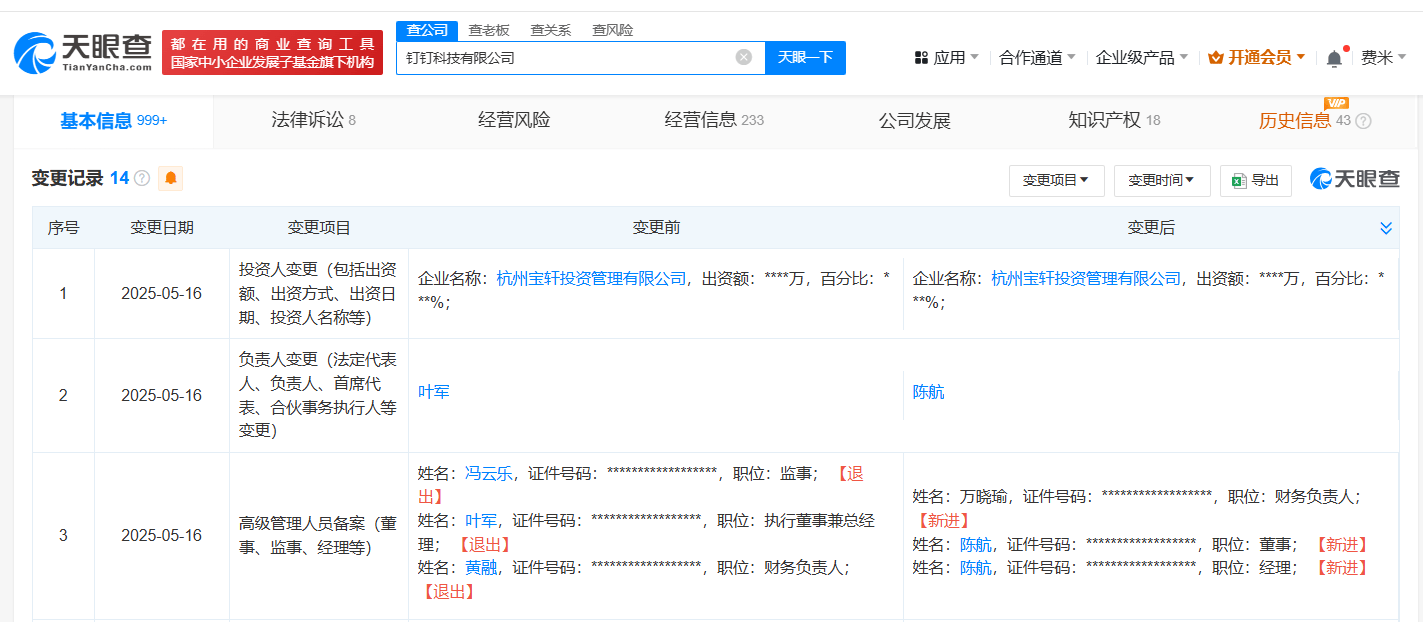Click the 变更前 column header
Viewport: 1423px width, 622px height.
[656, 228]
